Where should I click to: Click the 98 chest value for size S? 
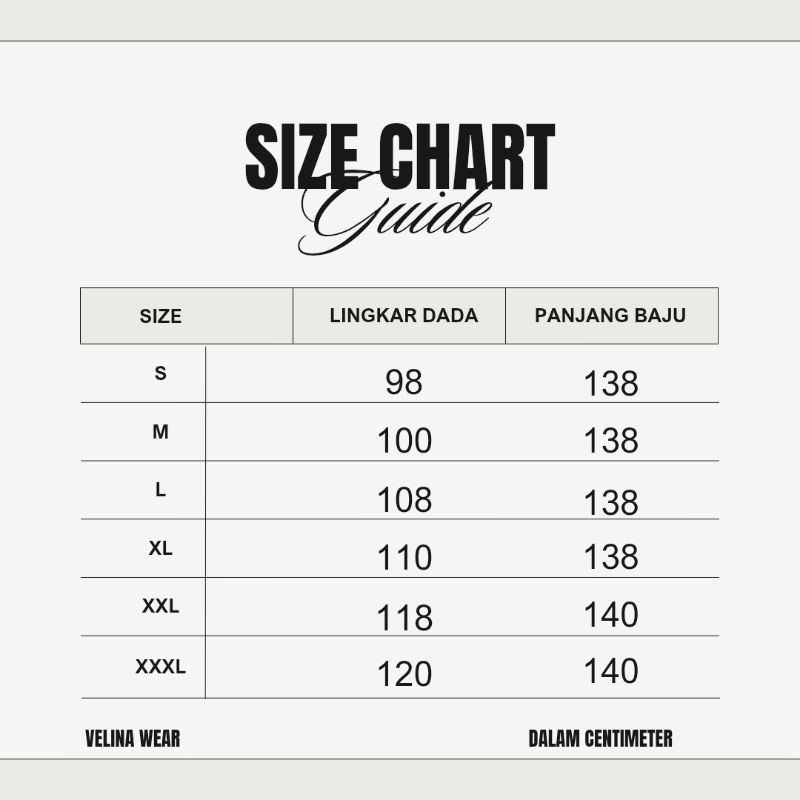pyautogui.click(x=404, y=382)
